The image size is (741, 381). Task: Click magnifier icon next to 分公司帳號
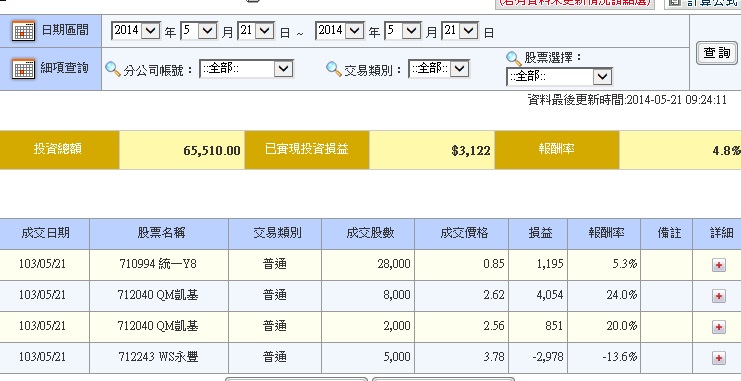[x=112, y=69]
